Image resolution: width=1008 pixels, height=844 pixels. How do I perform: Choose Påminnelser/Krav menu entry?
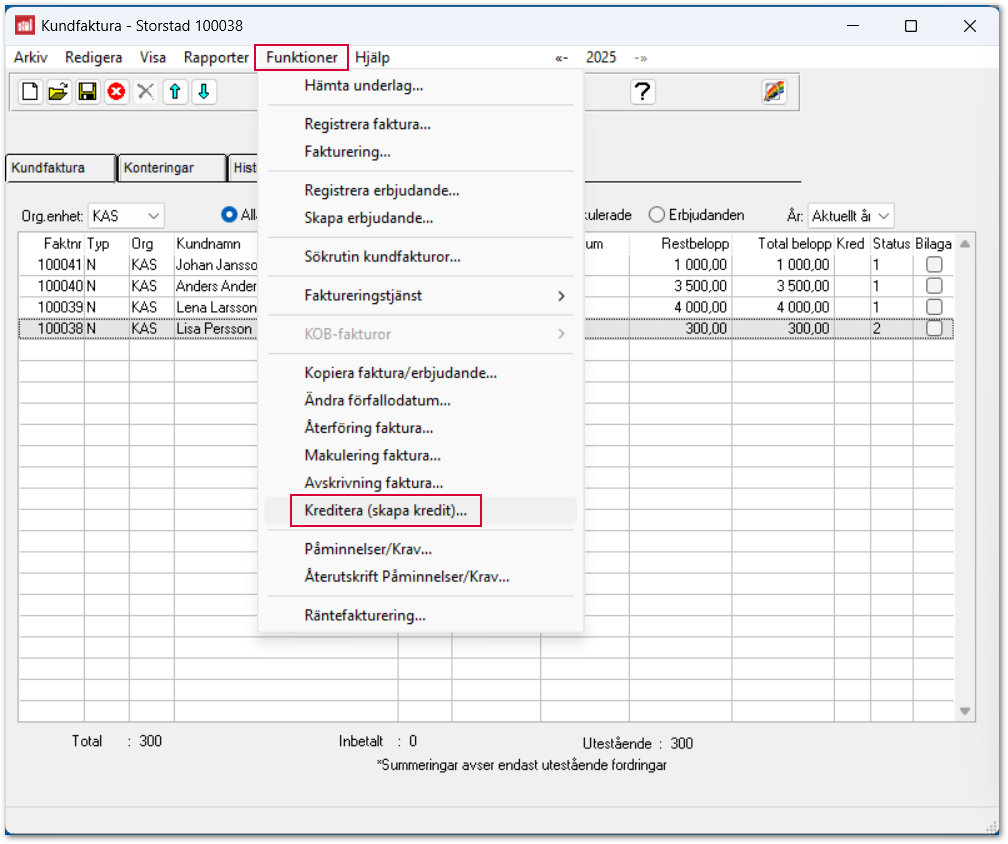(x=420, y=549)
